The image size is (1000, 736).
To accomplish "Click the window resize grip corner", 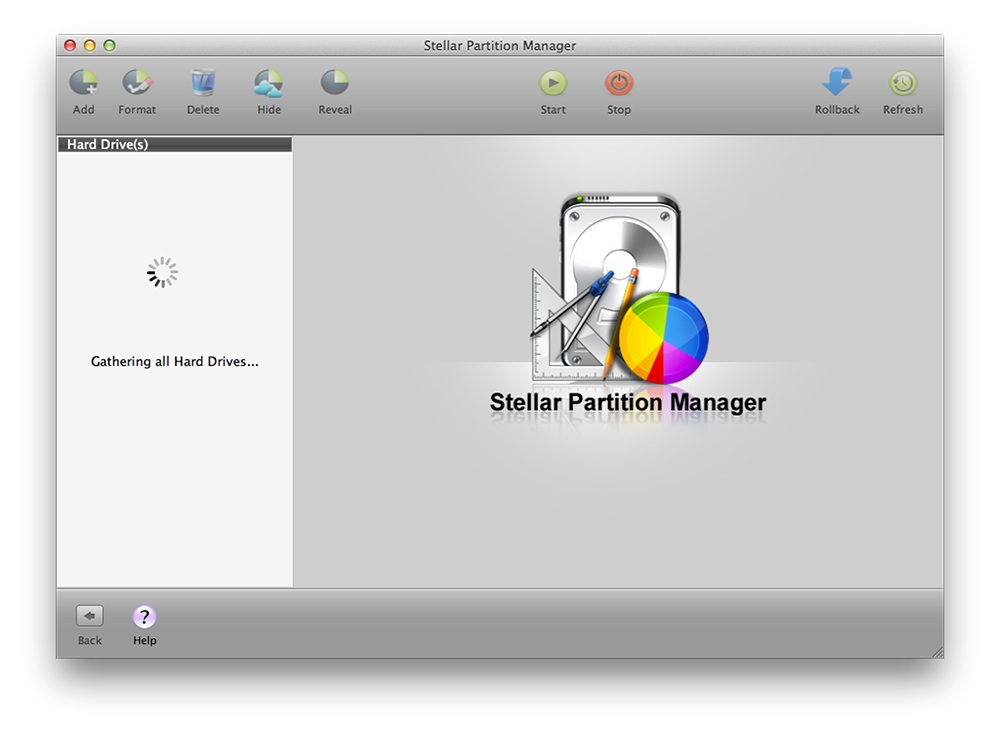I will [938, 652].
